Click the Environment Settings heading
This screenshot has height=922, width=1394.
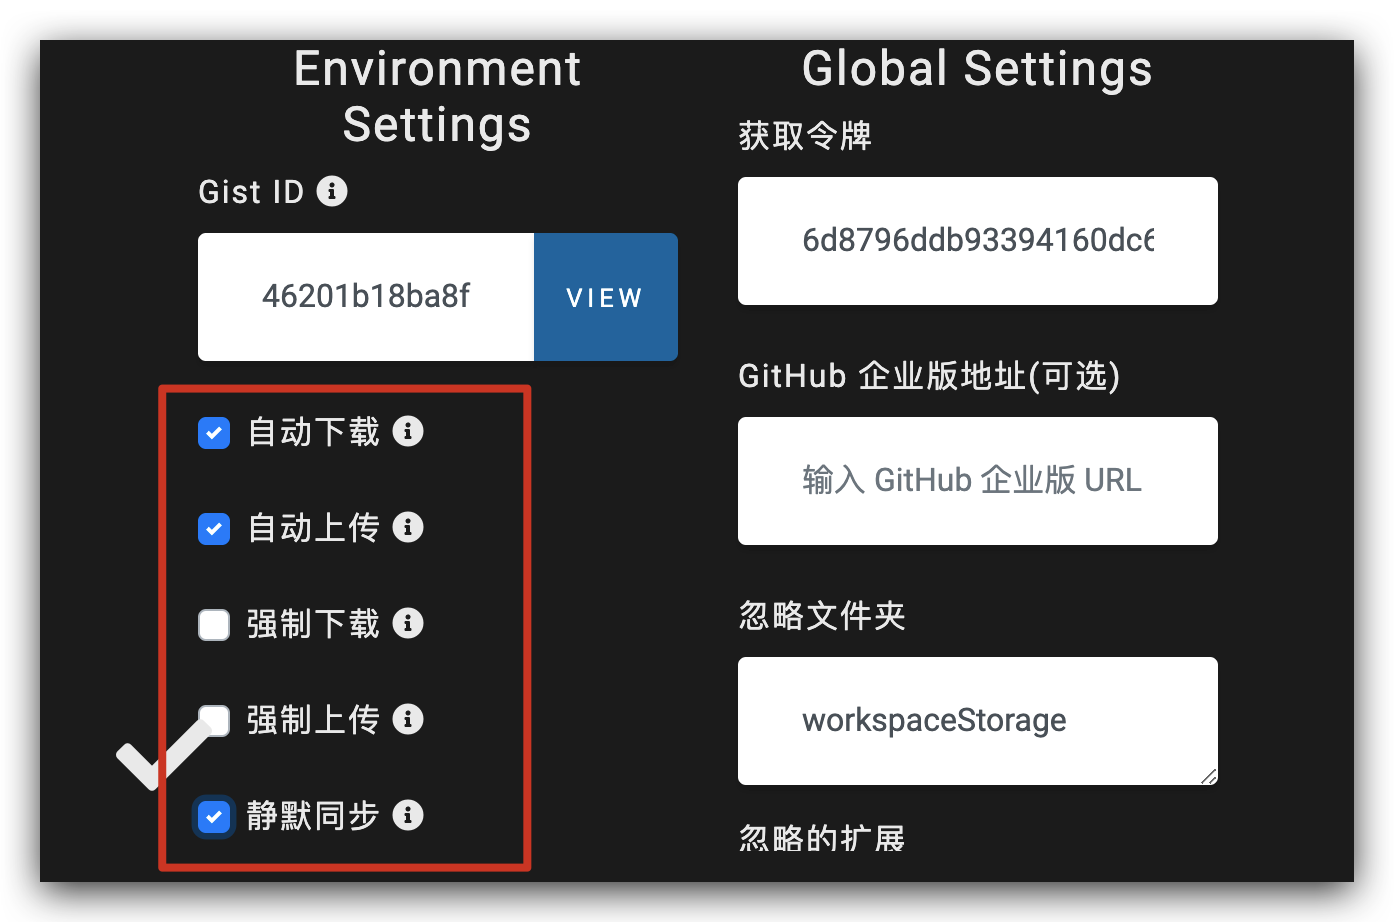tap(436, 96)
